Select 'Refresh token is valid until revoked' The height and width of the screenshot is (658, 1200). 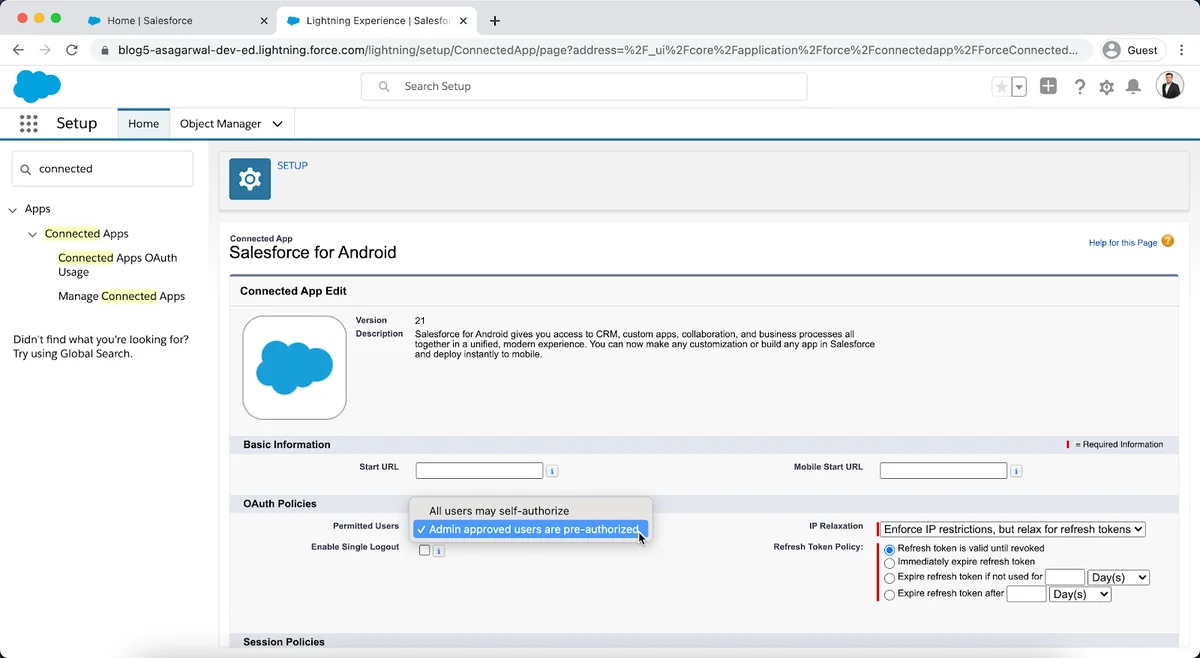coord(889,549)
